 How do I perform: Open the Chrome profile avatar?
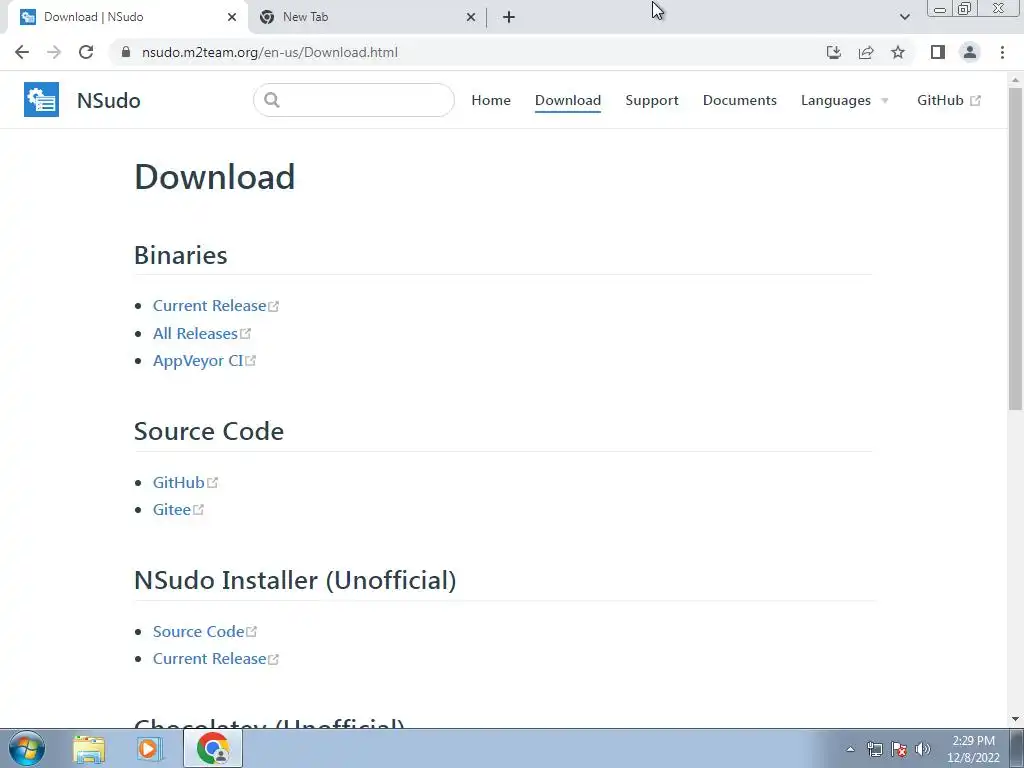point(970,52)
